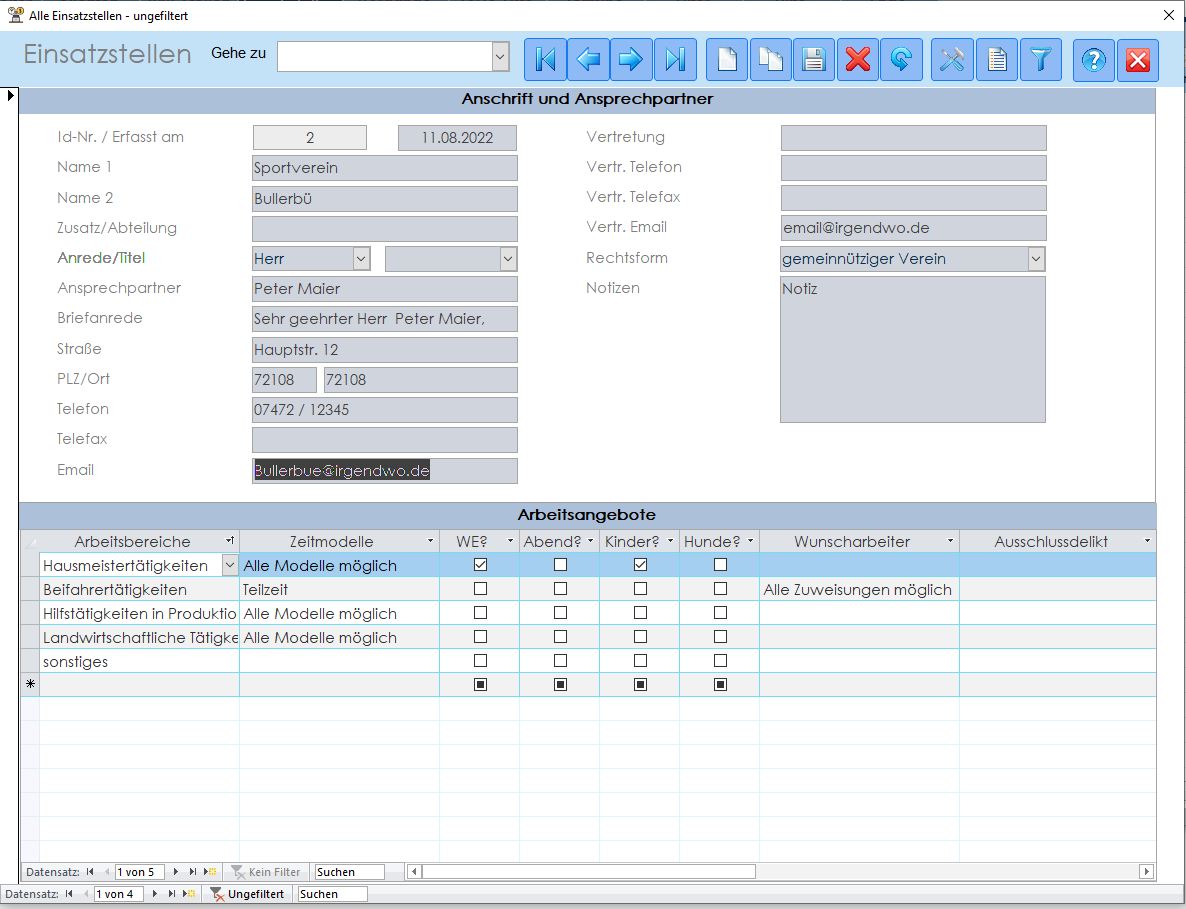Create a new blank record
The image size is (1186, 909).
[x=727, y=60]
